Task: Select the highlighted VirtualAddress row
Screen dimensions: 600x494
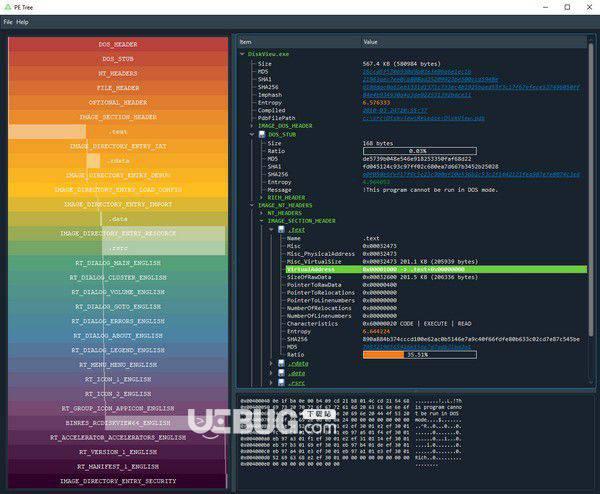Action: pyautogui.click(x=436, y=269)
